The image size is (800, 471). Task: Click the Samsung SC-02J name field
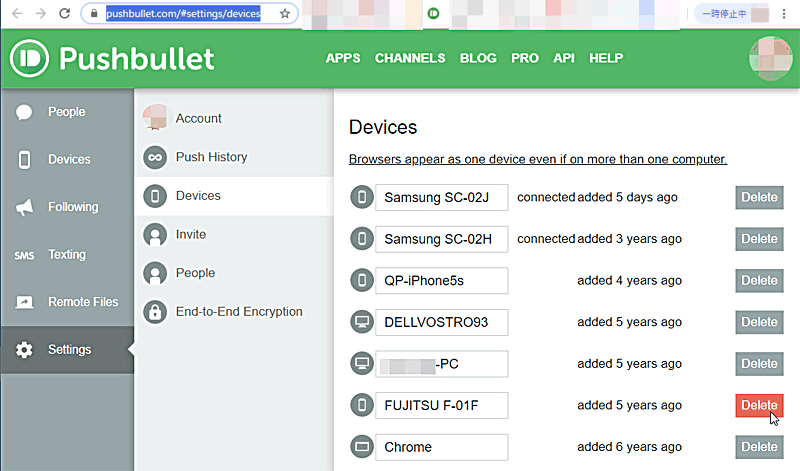tap(442, 197)
